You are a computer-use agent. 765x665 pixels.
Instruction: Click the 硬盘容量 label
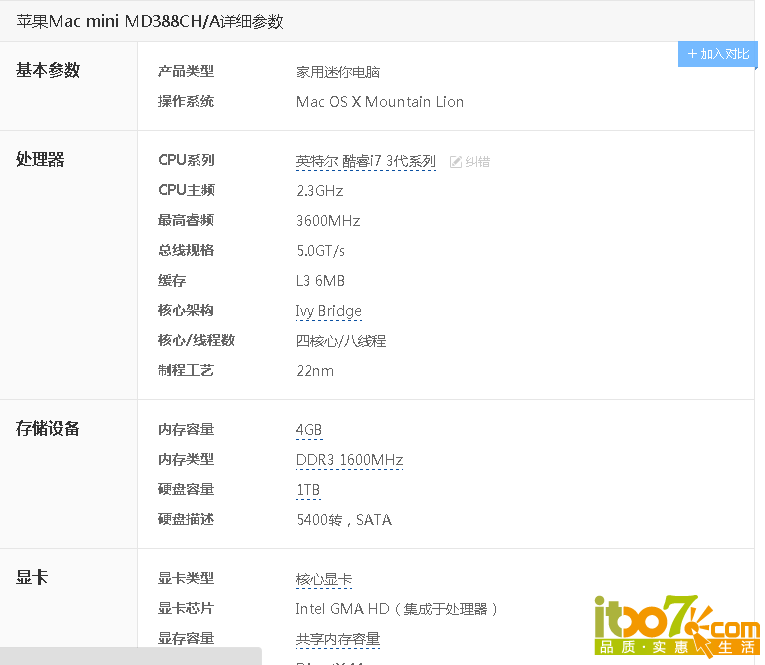(x=186, y=489)
